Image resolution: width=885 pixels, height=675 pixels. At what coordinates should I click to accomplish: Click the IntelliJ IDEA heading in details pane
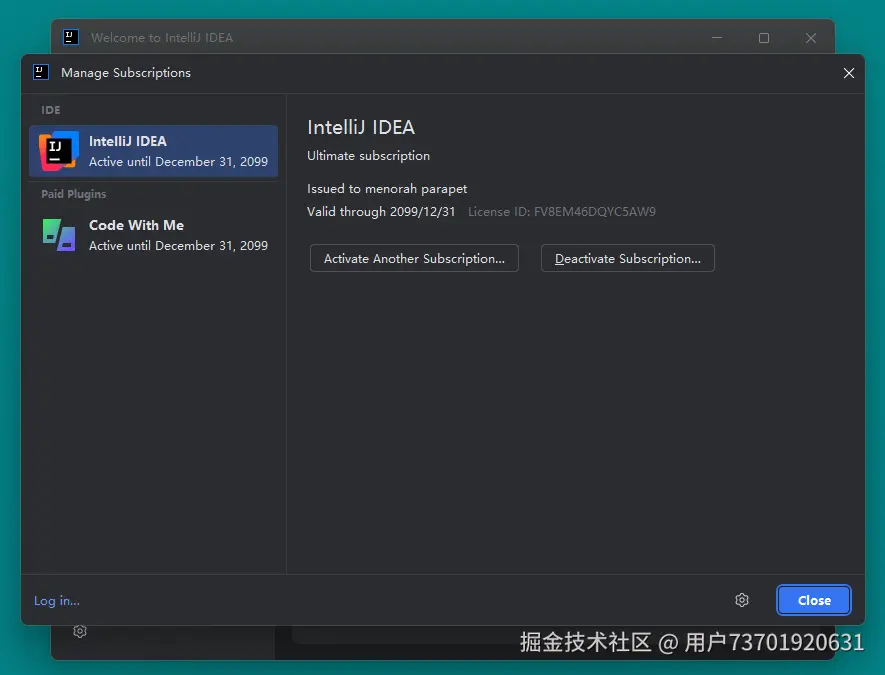point(361,127)
